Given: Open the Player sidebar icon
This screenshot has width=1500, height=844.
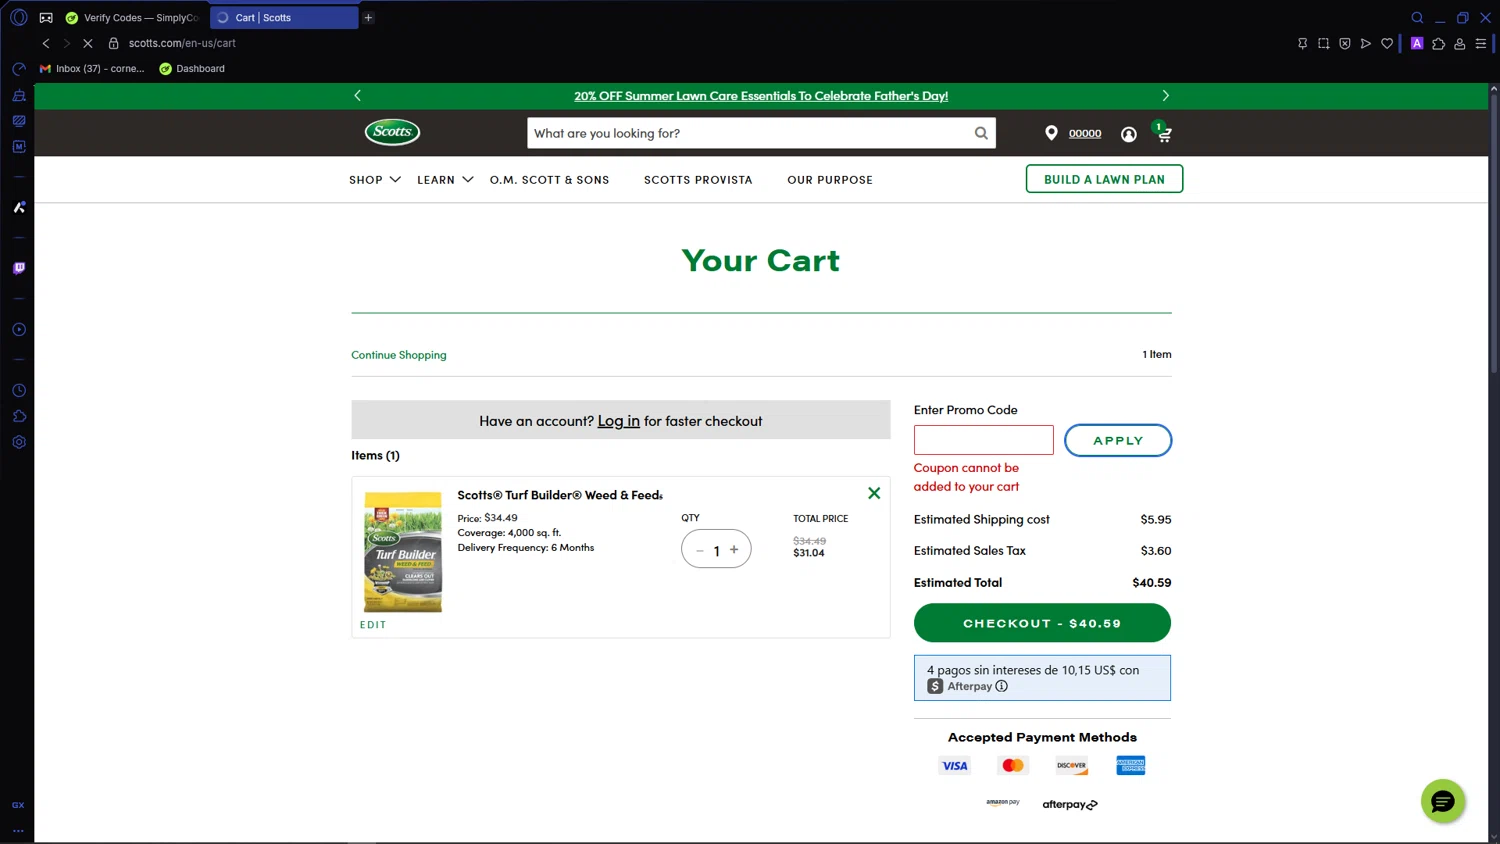Looking at the screenshot, I should pos(19,329).
